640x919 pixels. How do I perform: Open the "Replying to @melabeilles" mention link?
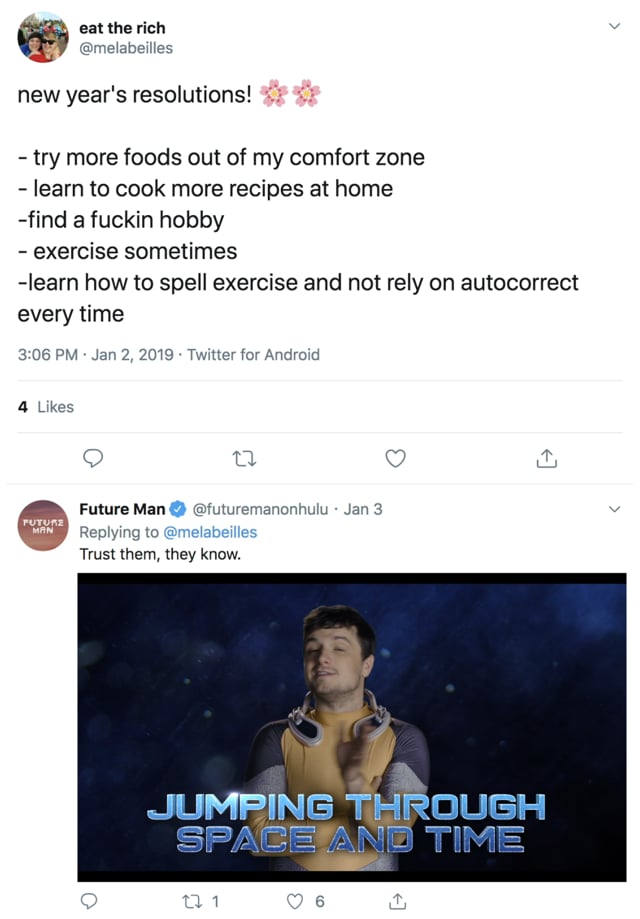coord(210,532)
